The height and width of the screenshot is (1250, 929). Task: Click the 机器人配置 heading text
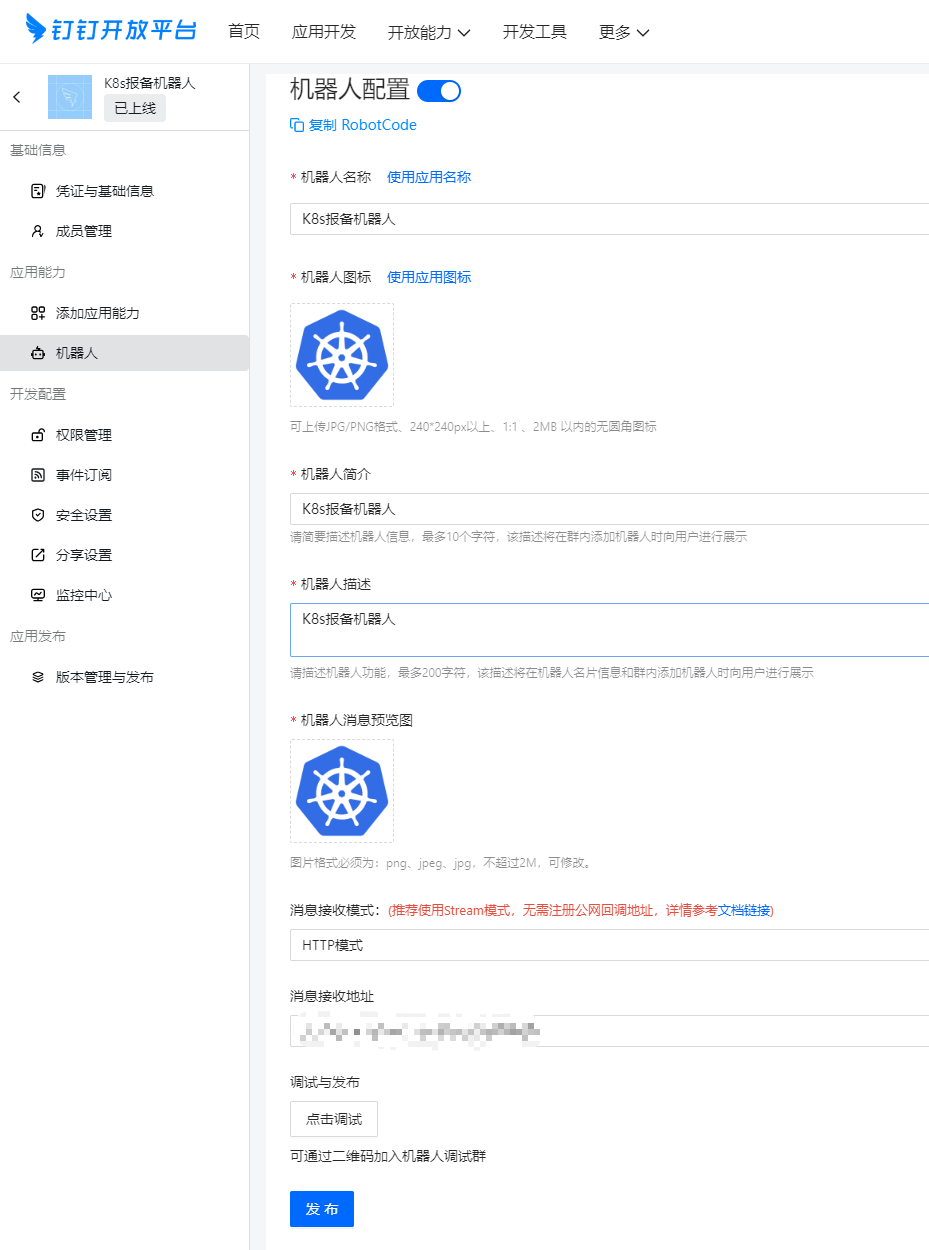pyautogui.click(x=350, y=90)
